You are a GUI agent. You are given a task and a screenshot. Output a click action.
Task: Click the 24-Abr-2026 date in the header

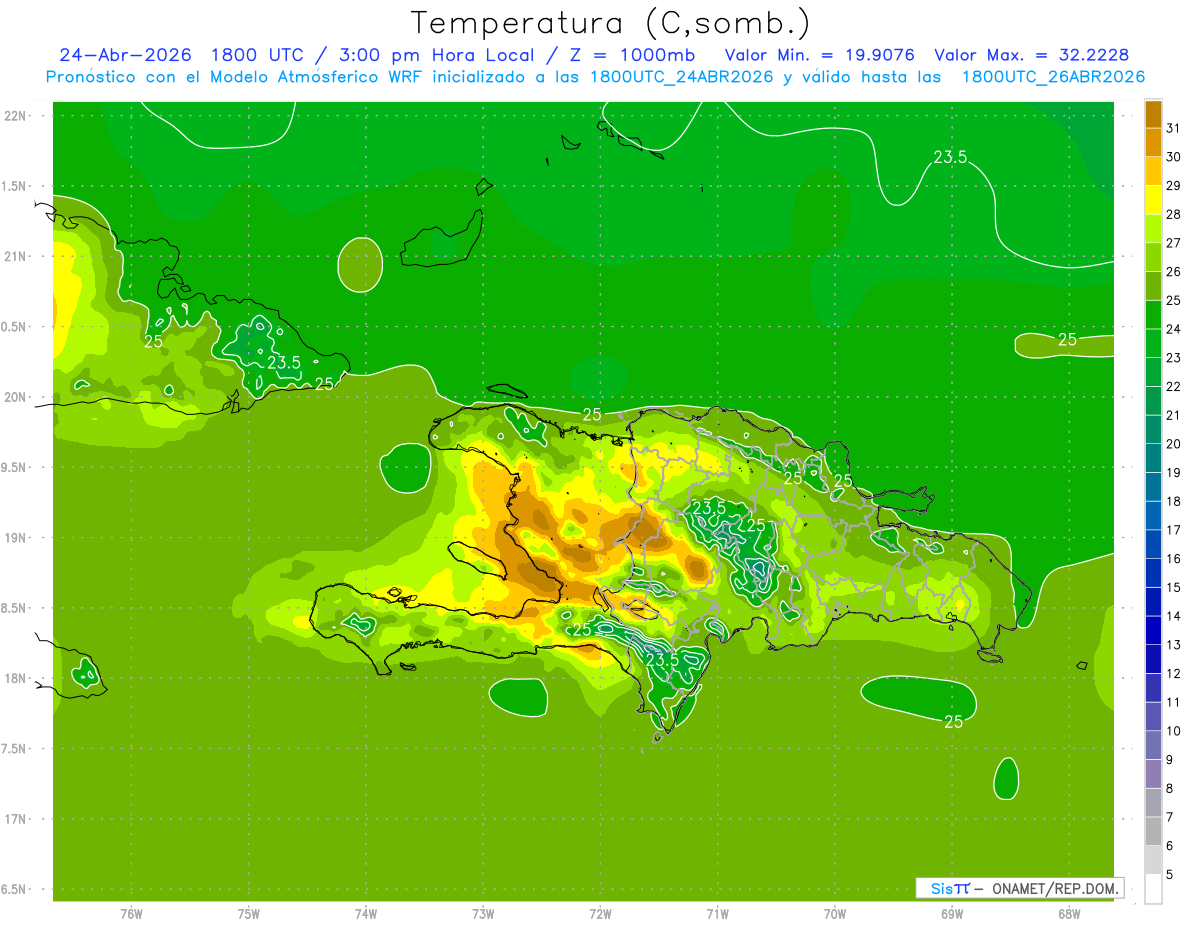pos(125,55)
